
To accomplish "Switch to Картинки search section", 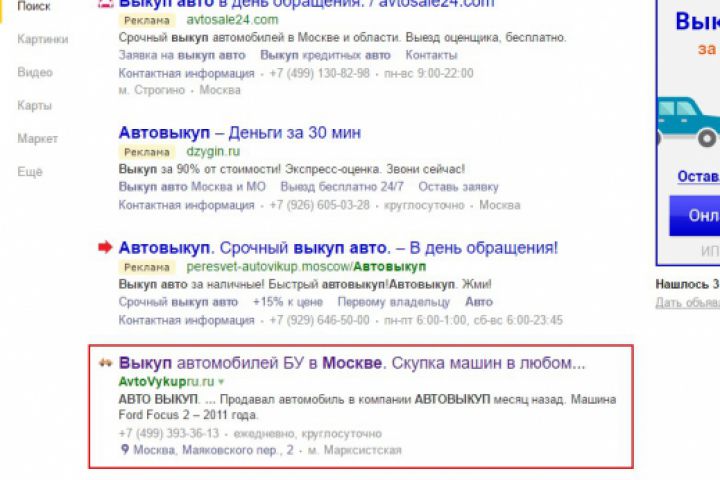I will [43, 40].
